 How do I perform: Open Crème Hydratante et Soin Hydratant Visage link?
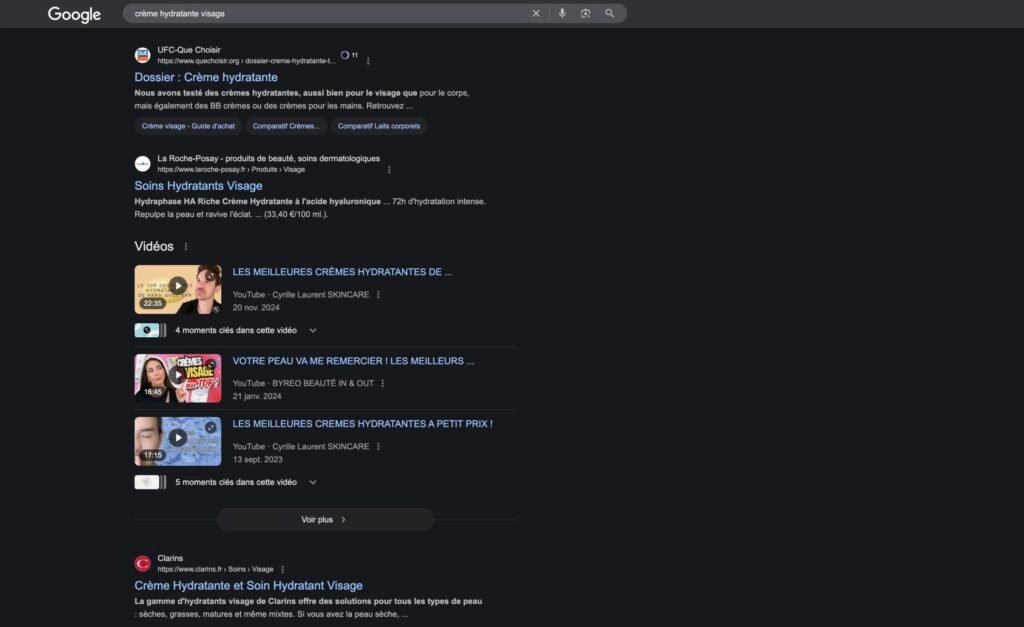click(248, 586)
